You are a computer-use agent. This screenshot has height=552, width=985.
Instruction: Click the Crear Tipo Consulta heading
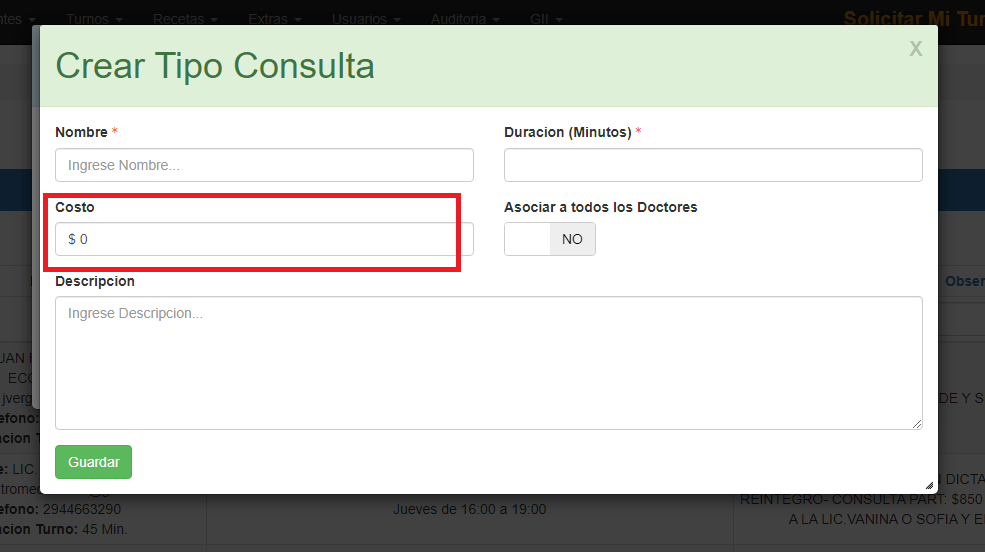(x=215, y=66)
